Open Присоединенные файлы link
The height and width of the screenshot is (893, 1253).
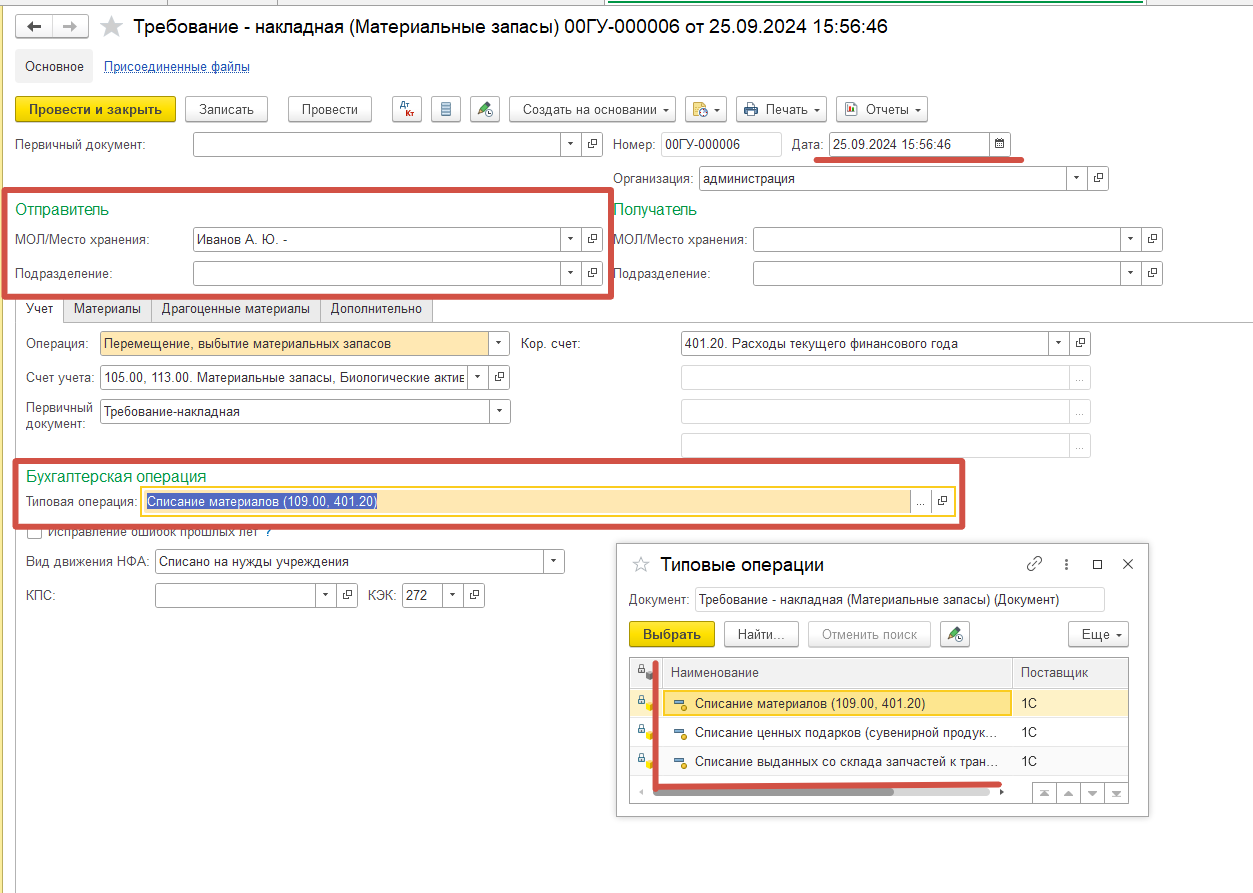tap(177, 66)
